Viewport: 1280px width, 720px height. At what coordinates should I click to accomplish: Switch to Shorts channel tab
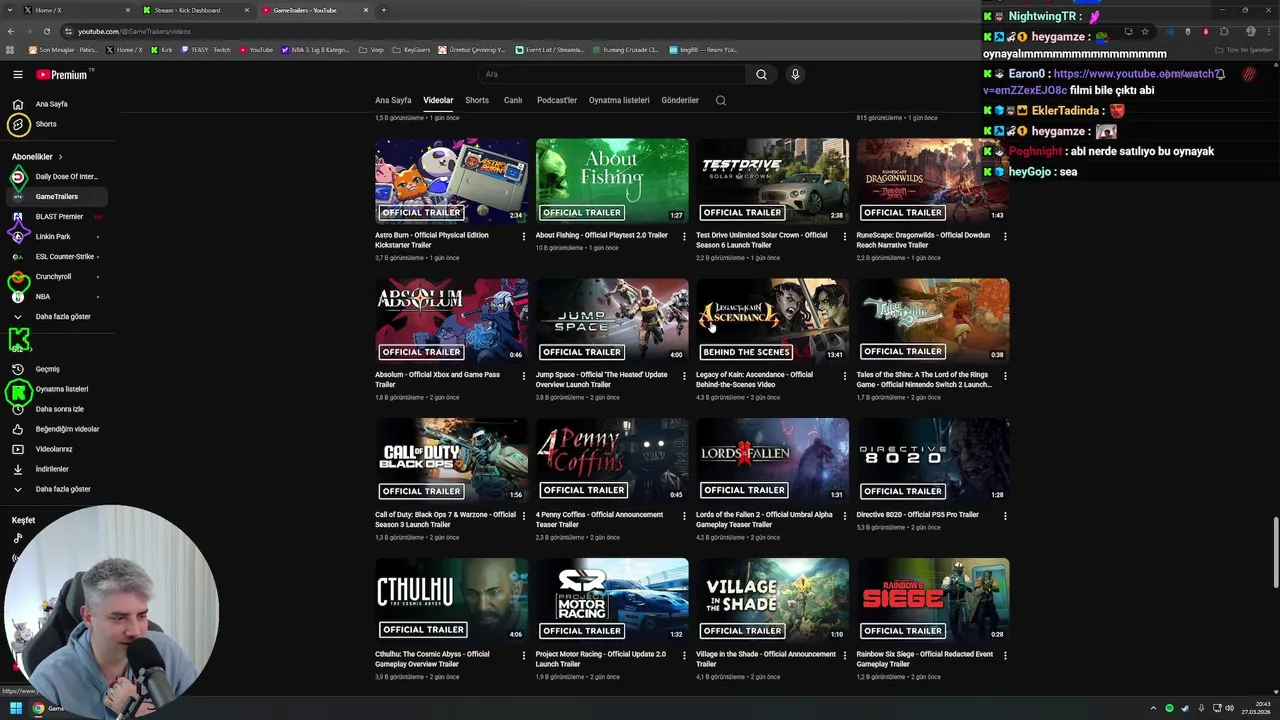coord(477,100)
